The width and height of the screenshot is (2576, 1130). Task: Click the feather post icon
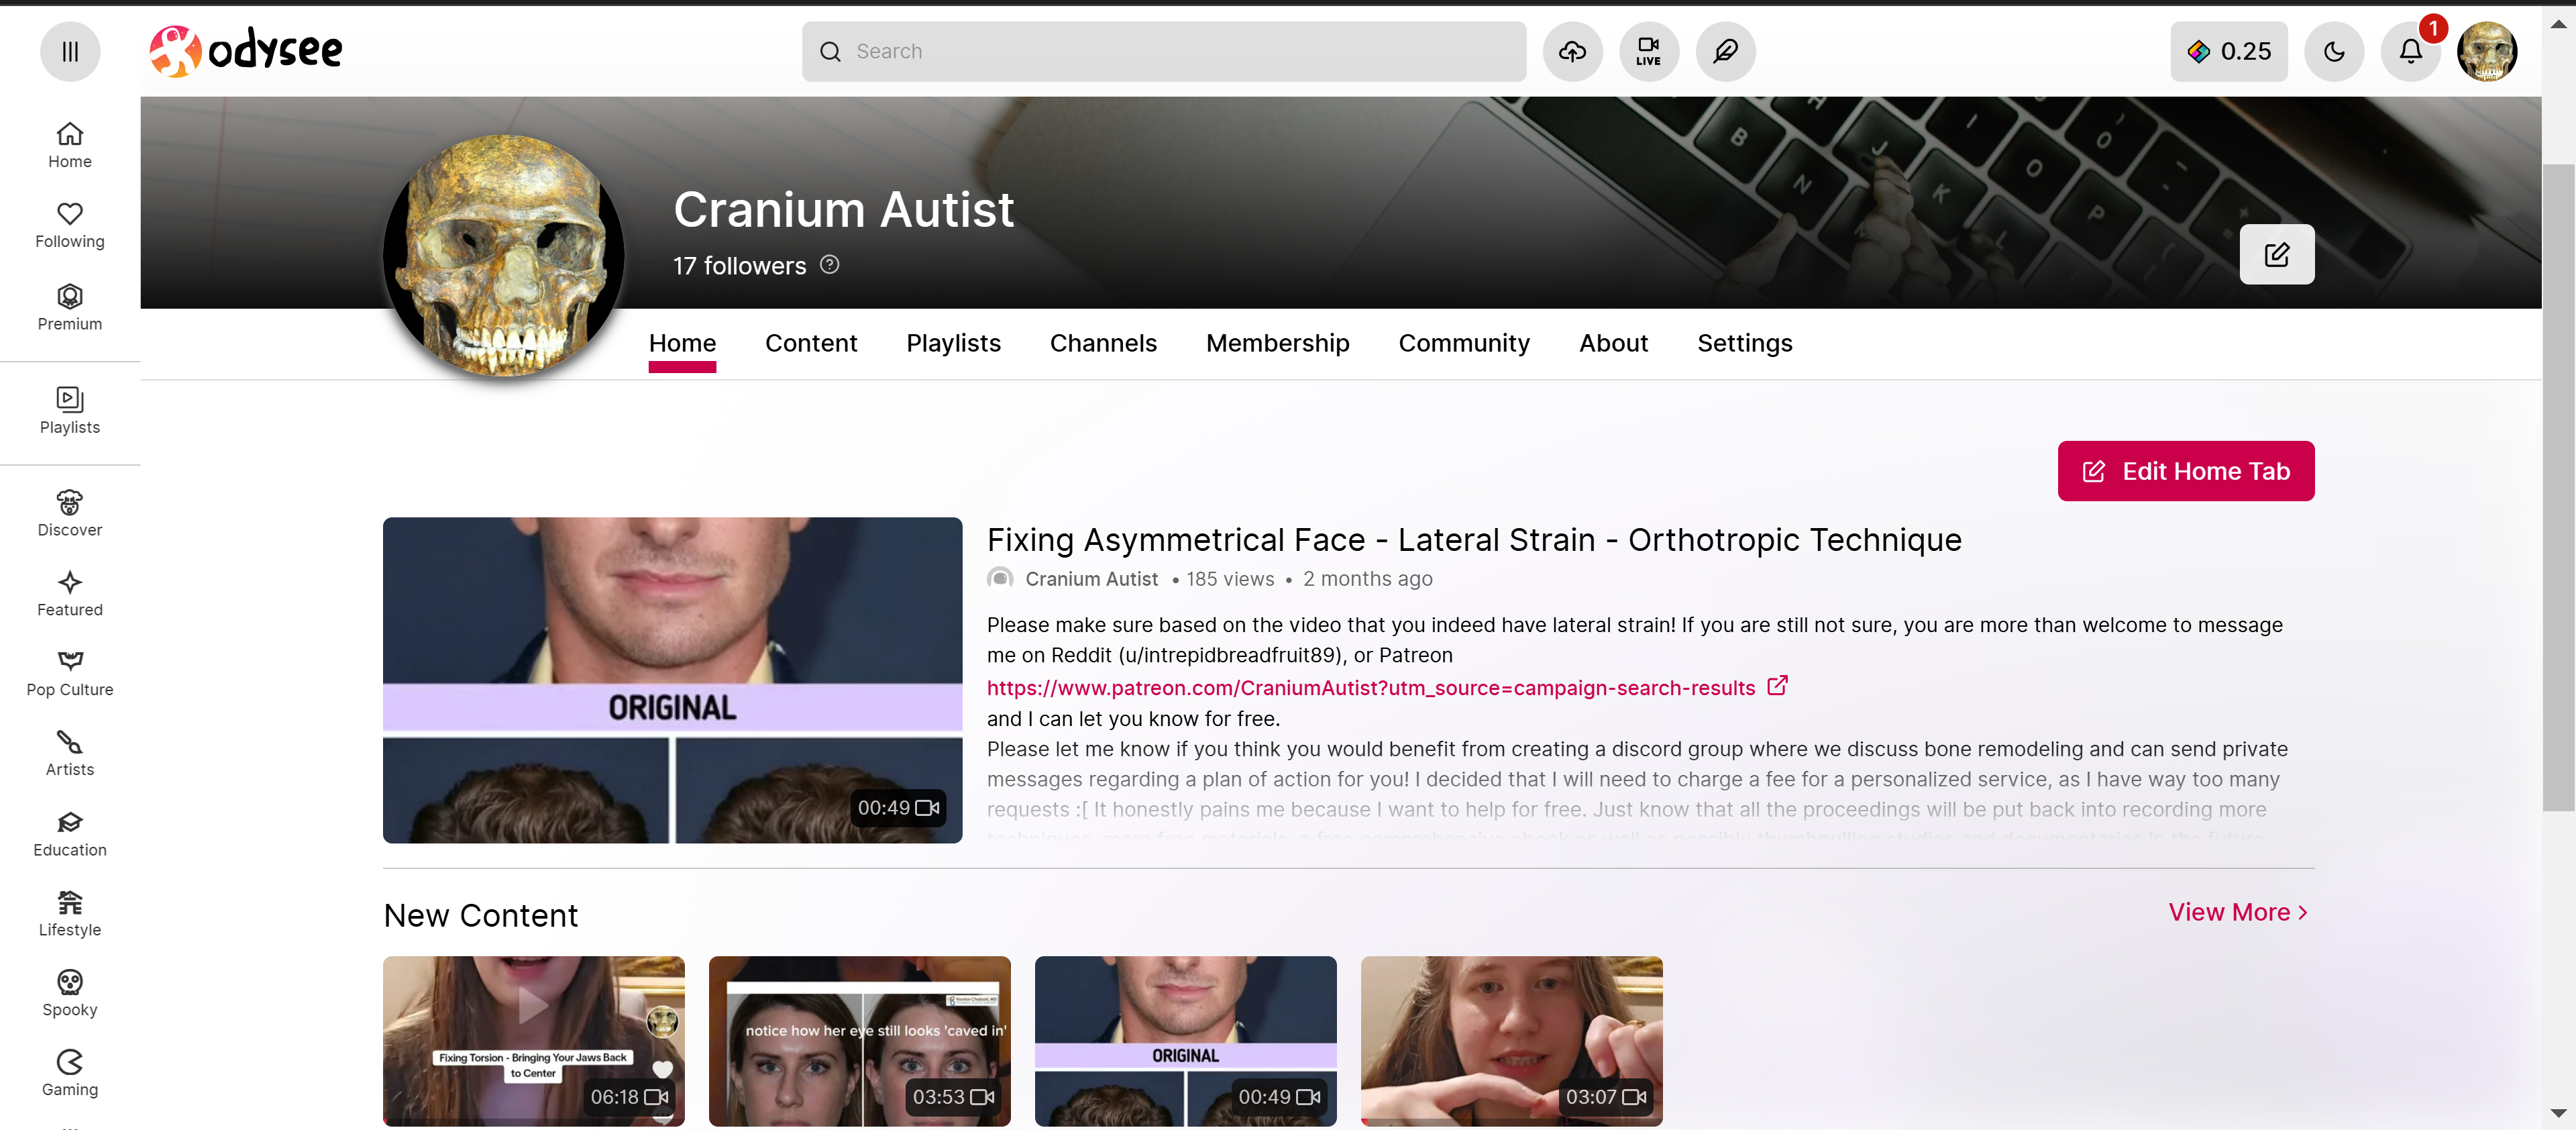pos(1725,51)
